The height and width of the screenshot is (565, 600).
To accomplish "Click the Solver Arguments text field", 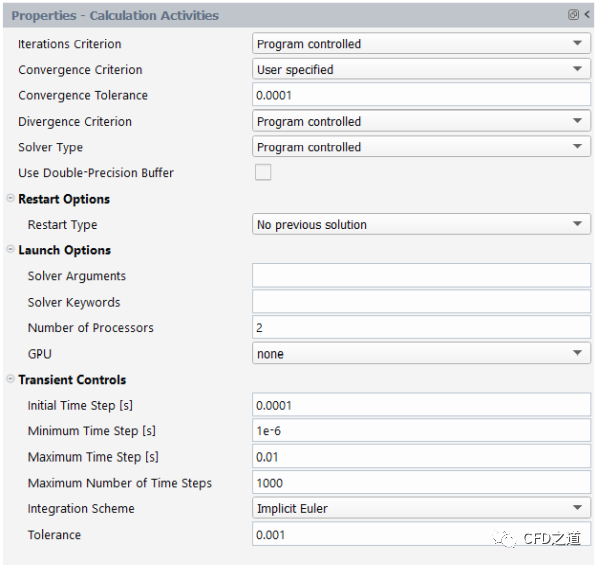I will [x=421, y=276].
